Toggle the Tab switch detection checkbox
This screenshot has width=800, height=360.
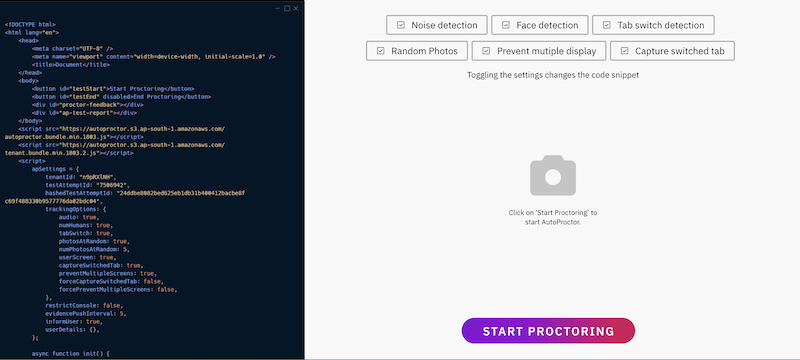pos(607,25)
